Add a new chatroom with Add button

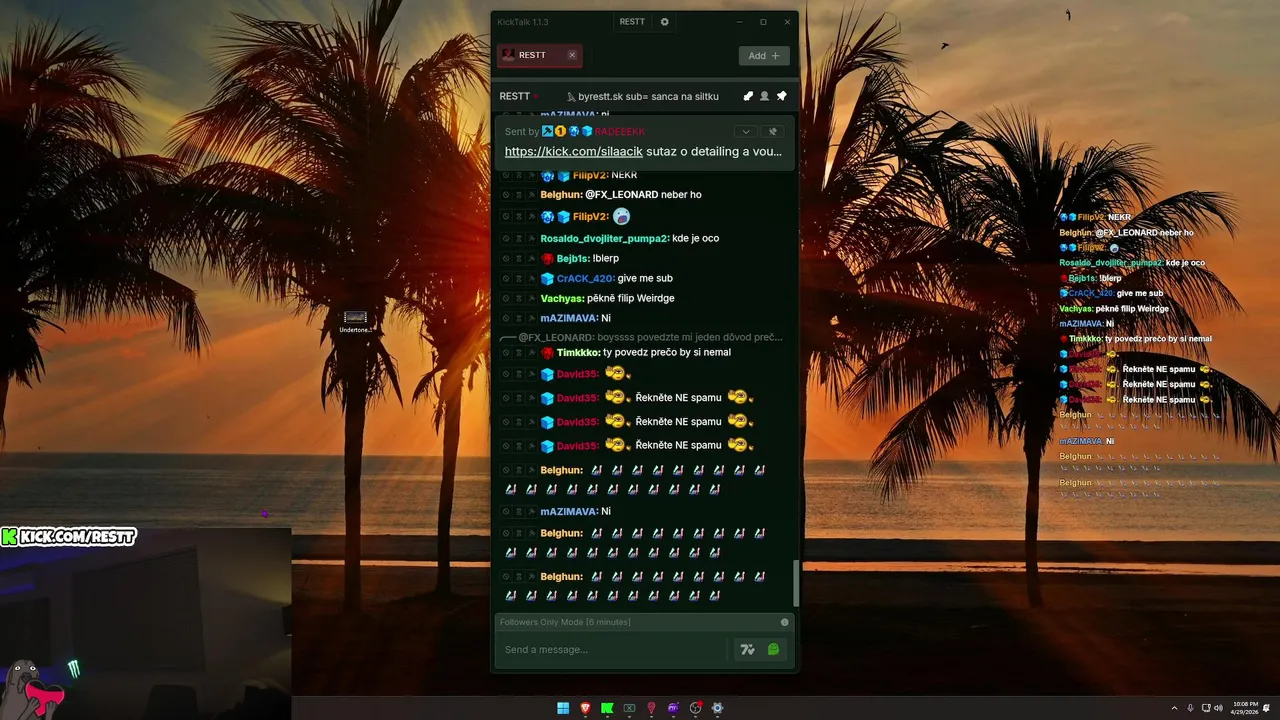click(x=764, y=56)
